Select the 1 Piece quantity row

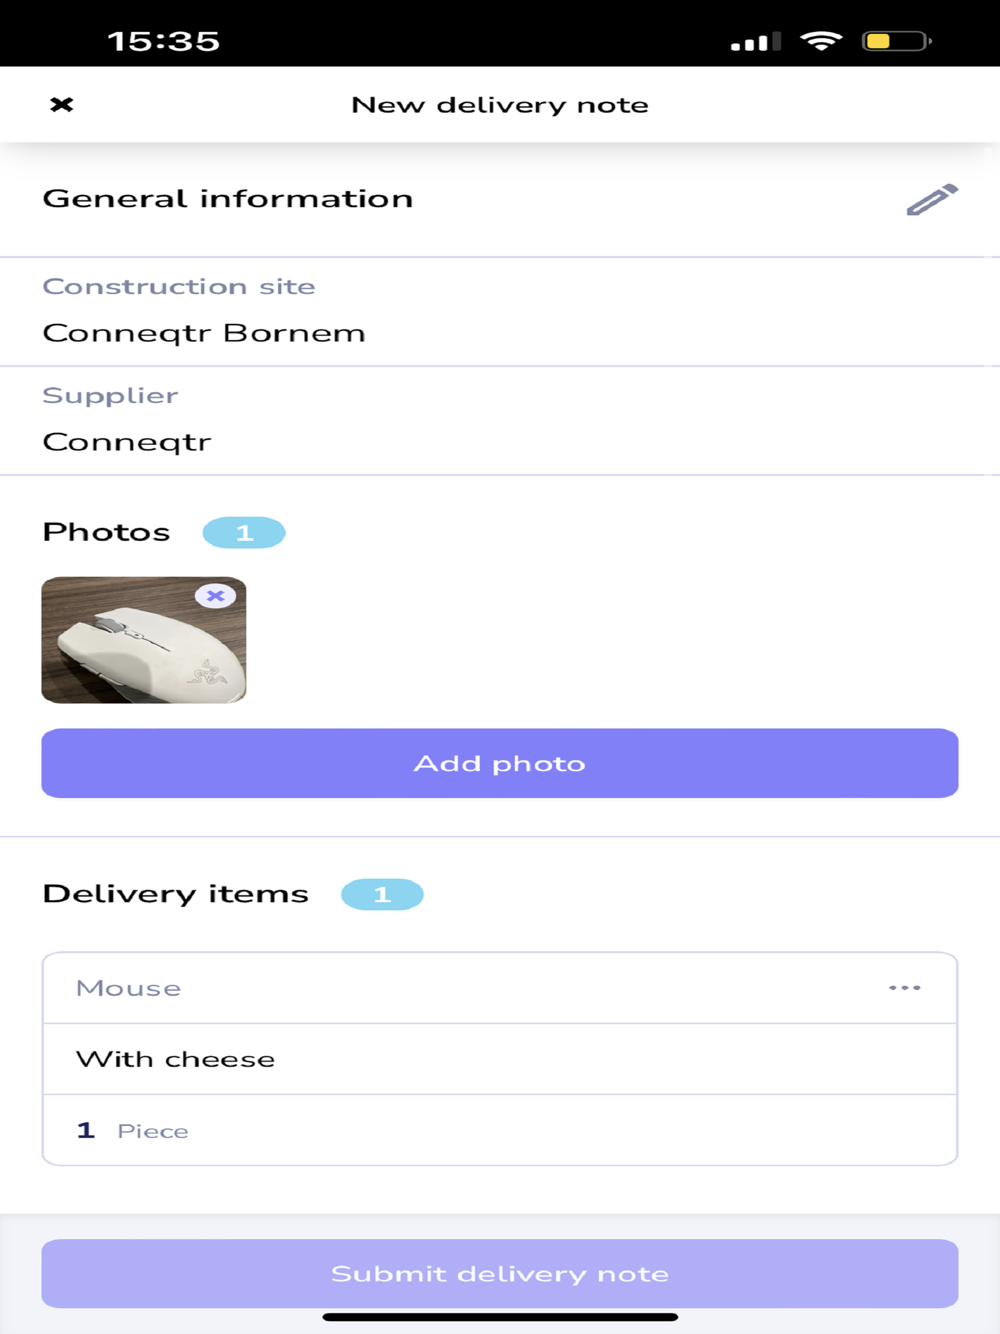click(x=500, y=1130)
